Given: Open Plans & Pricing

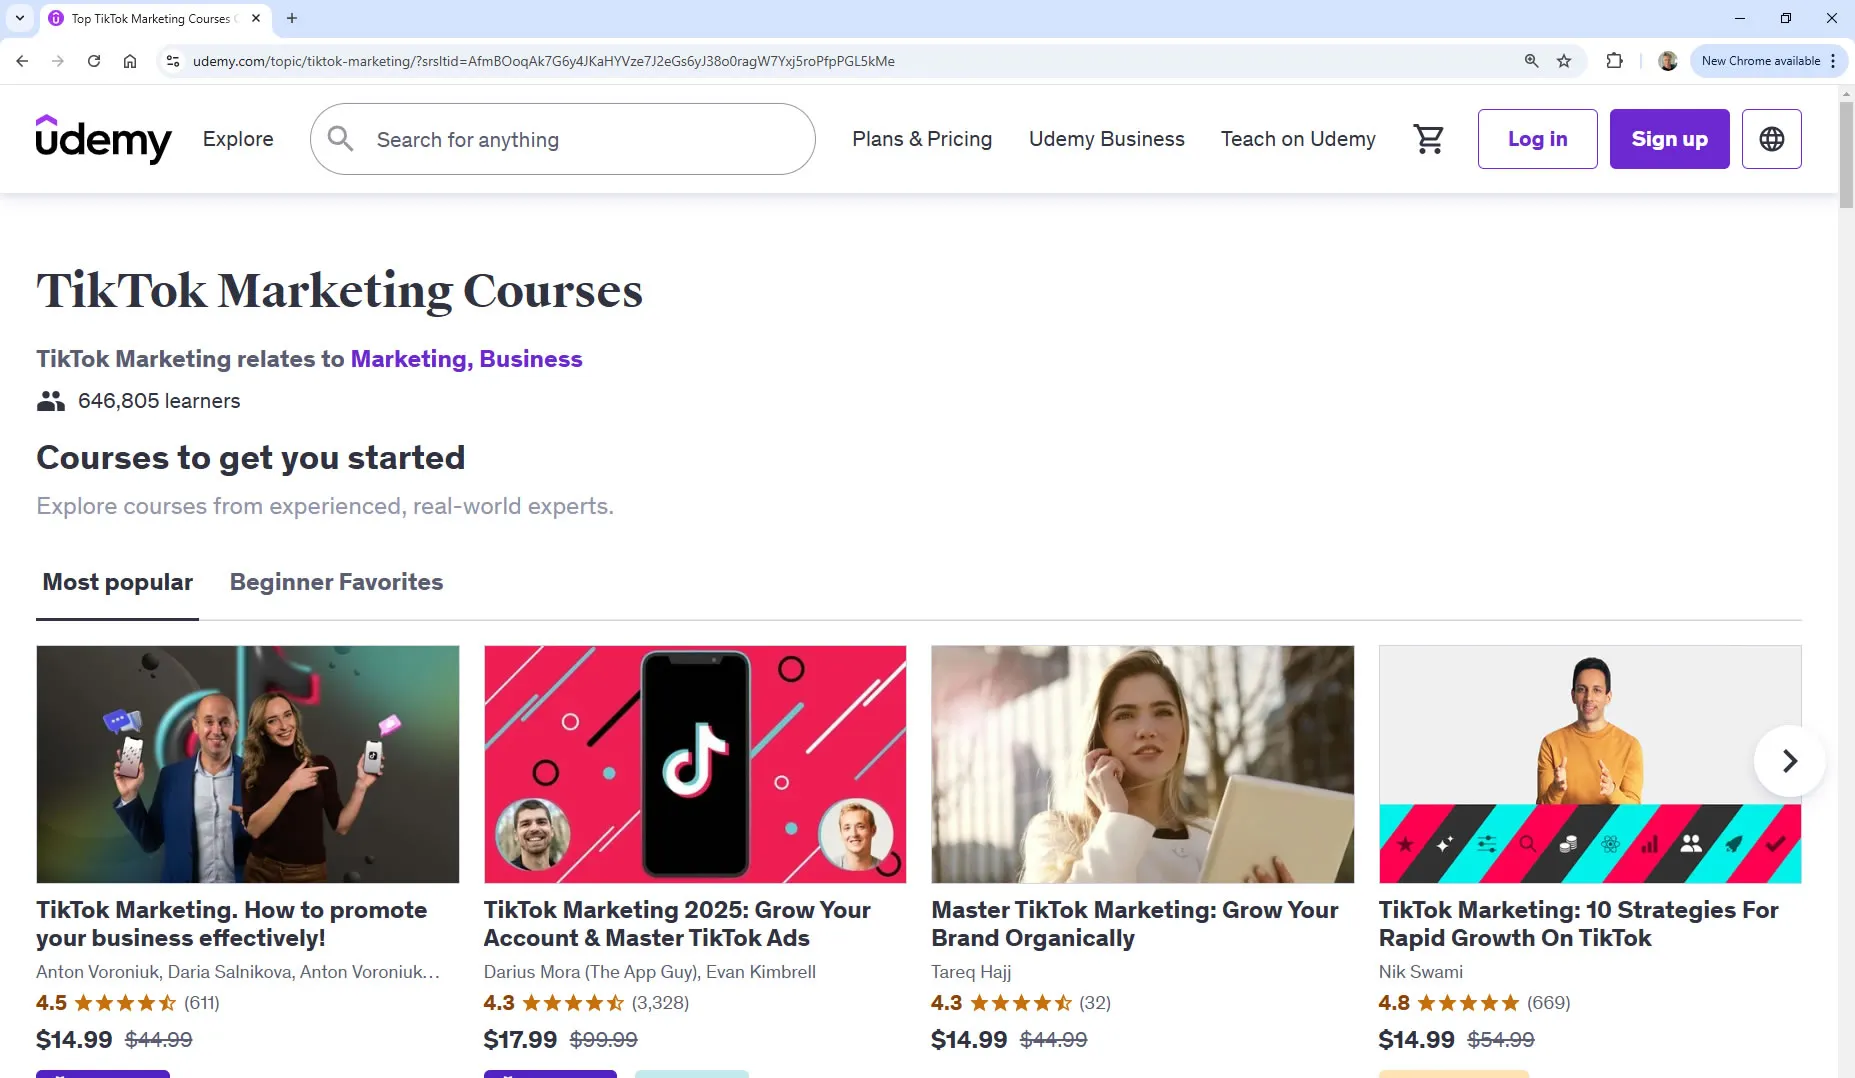Looking at the screenshot, I should (x=922, y=139).
